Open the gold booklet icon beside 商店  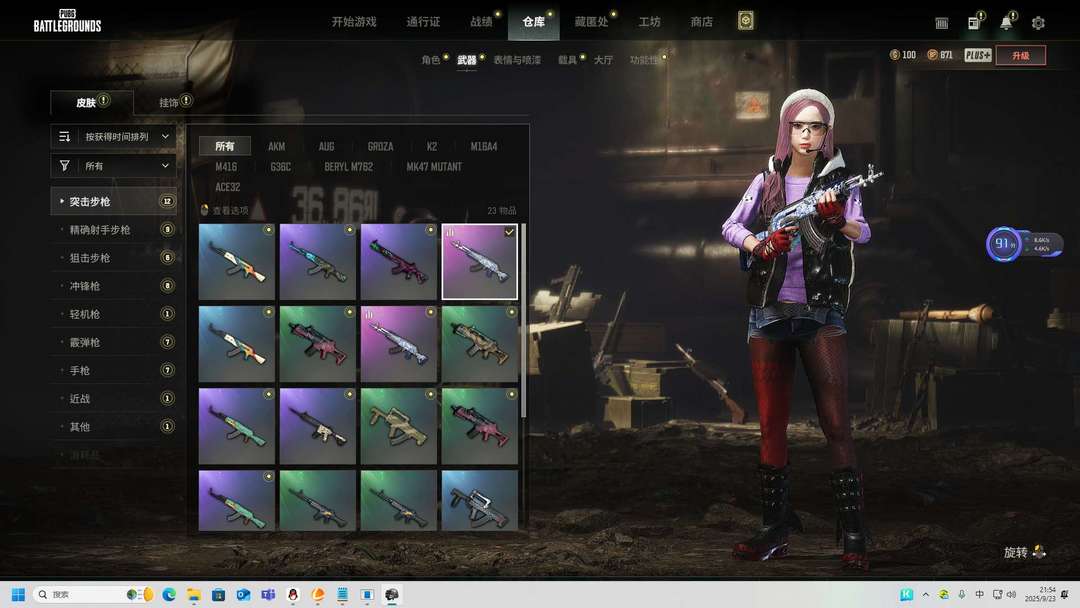point(745,21)
